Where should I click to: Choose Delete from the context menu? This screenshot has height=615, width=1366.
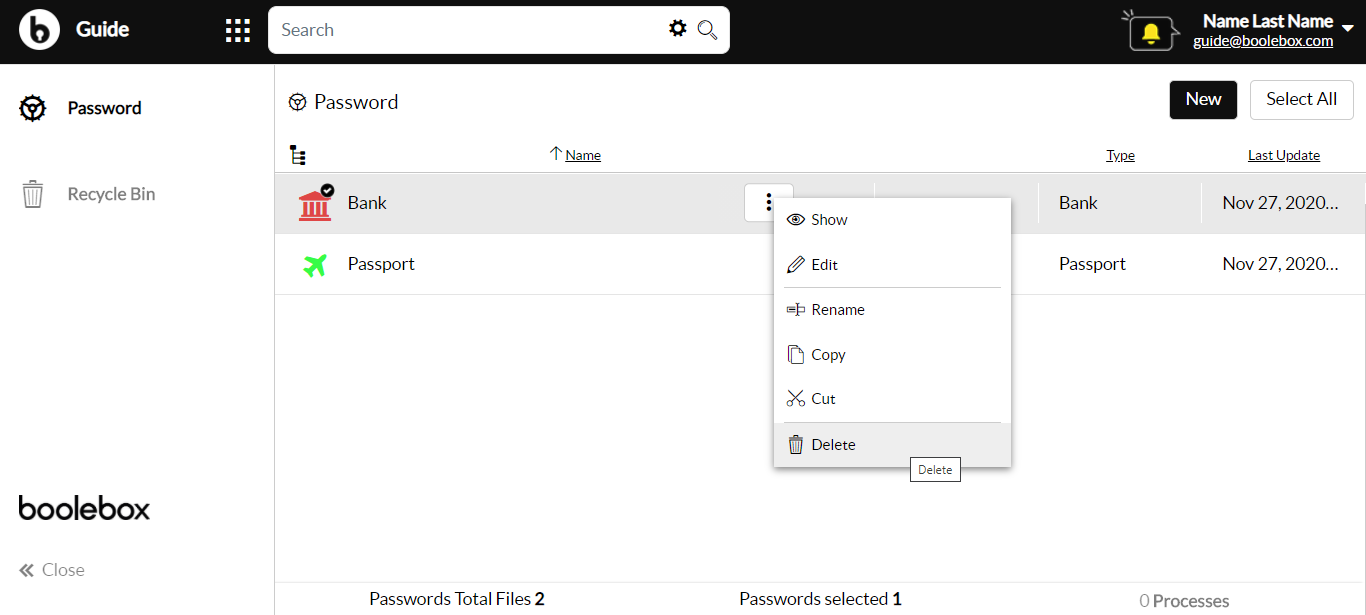click(833, 445)
